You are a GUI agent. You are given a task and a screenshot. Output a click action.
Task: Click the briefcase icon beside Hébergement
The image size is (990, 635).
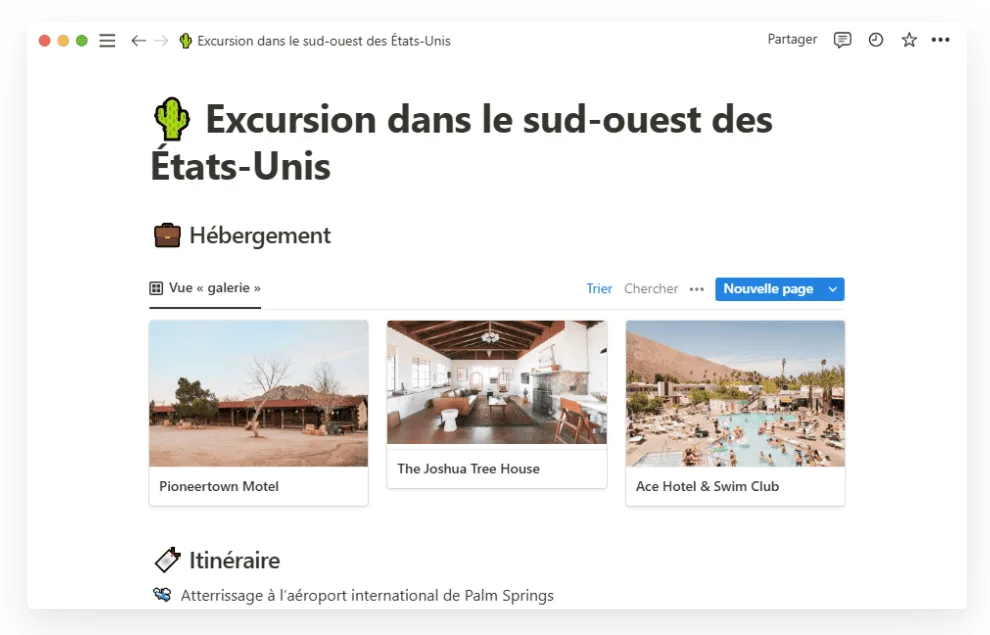coord(167,235)
